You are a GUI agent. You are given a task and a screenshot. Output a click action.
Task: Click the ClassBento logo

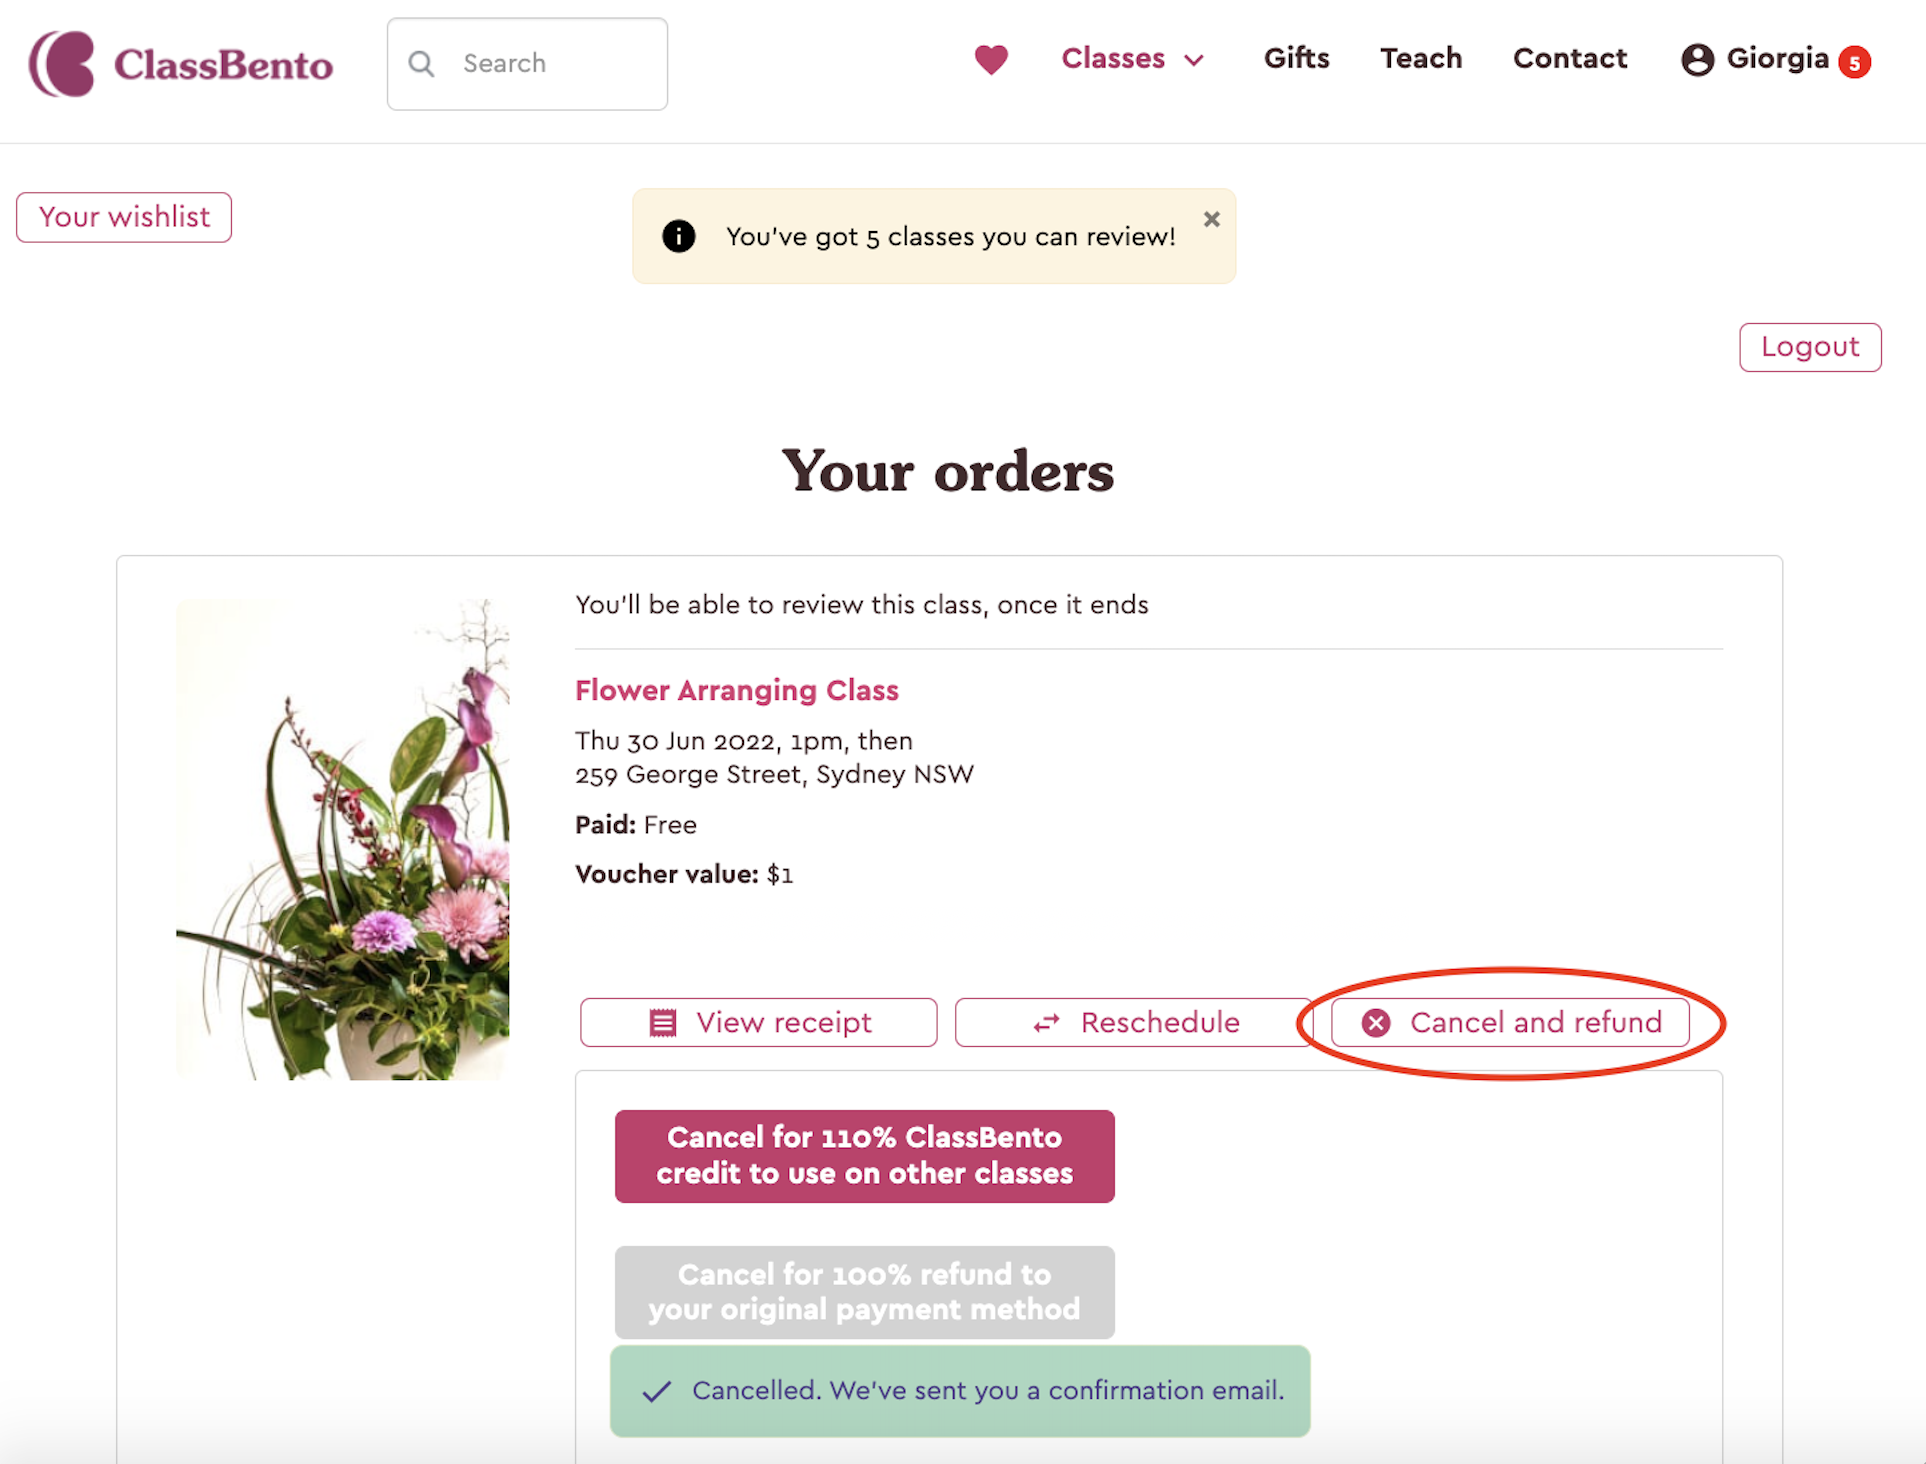181,64
